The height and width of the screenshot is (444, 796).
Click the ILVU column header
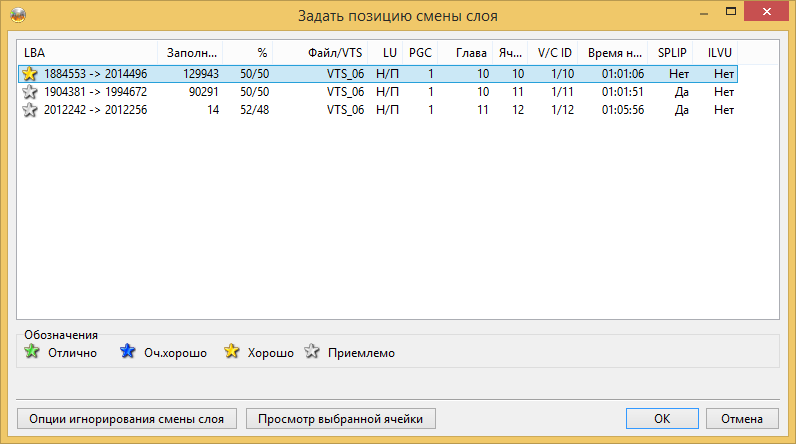coord(718,51)
